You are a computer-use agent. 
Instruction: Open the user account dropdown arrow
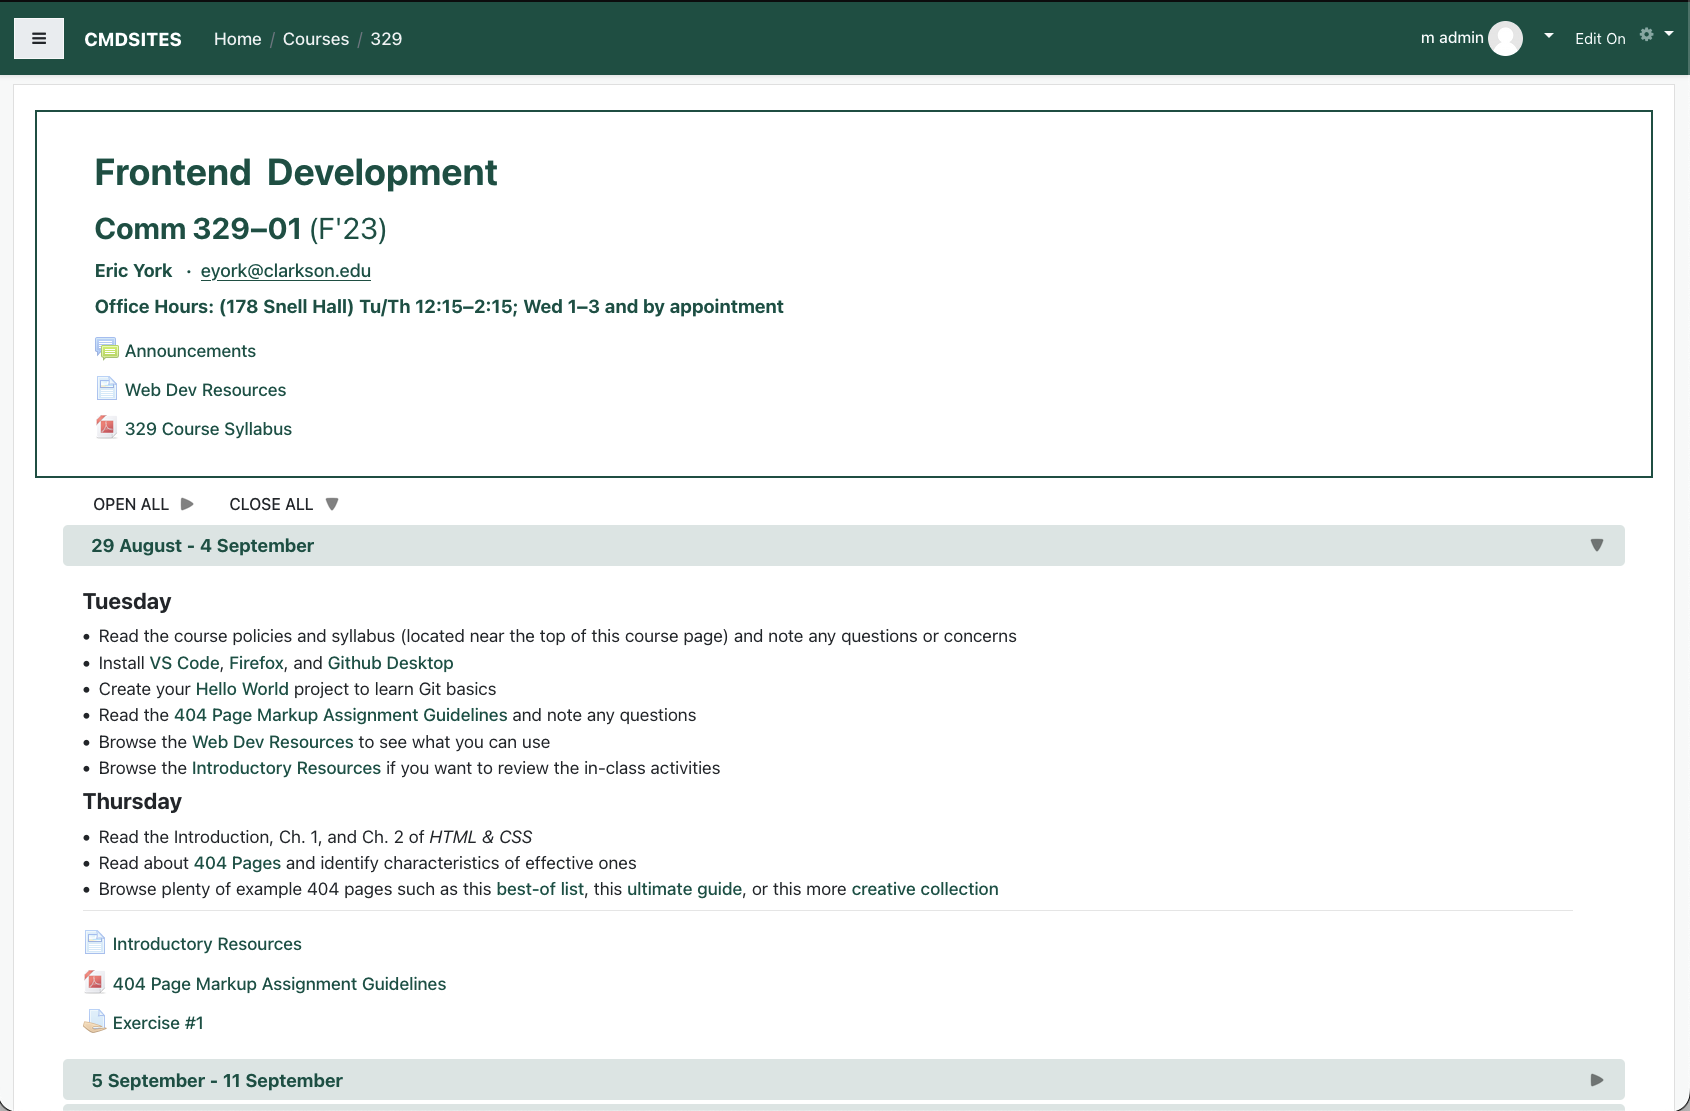point(1547,35)
